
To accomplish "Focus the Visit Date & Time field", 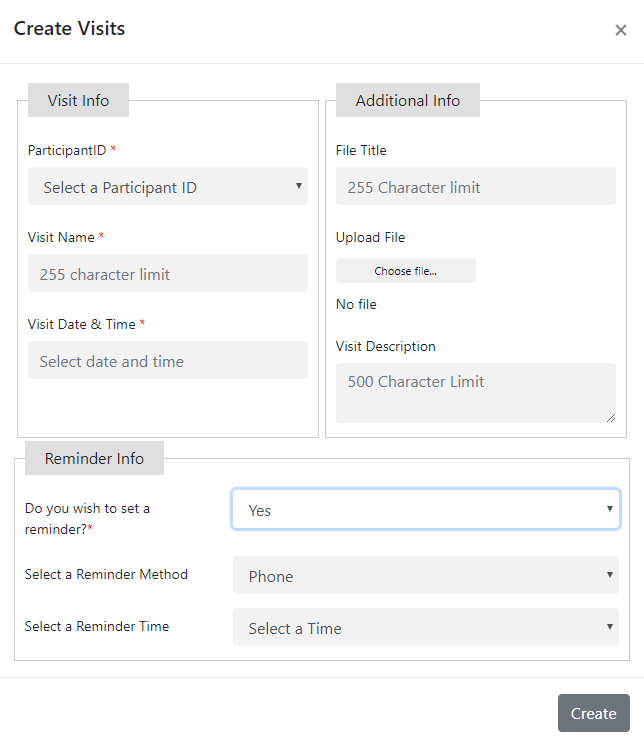I will click(167, 361).
